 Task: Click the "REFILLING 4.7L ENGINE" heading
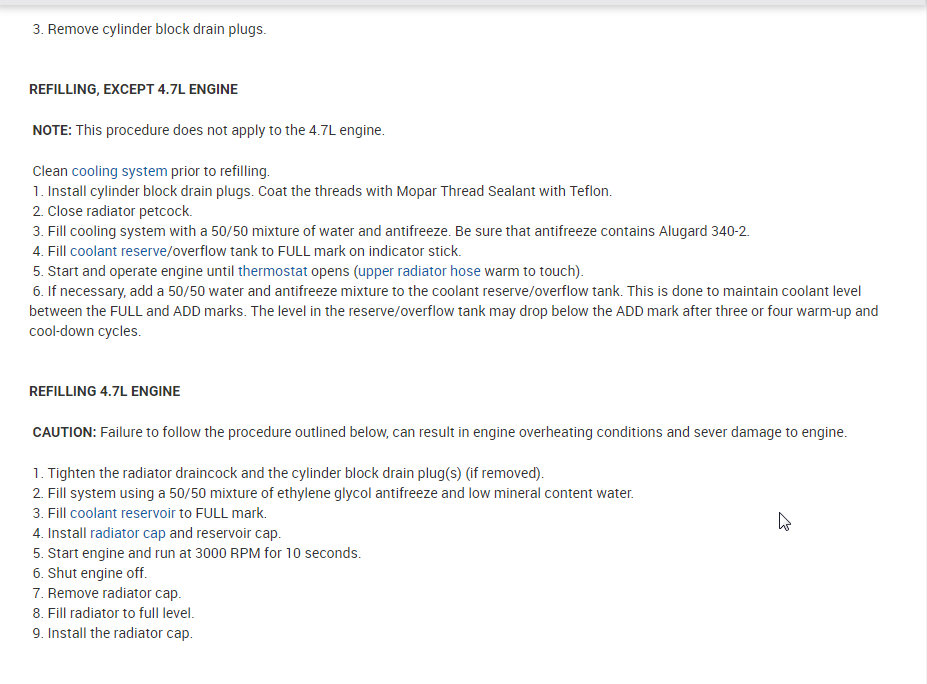104,391
